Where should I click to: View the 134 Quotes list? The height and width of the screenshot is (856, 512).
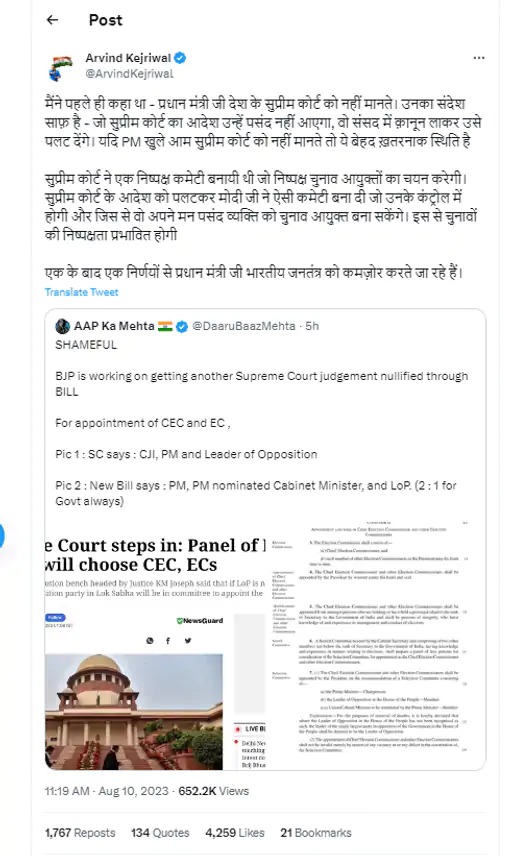pyautogui.click(x=160, y=833)
